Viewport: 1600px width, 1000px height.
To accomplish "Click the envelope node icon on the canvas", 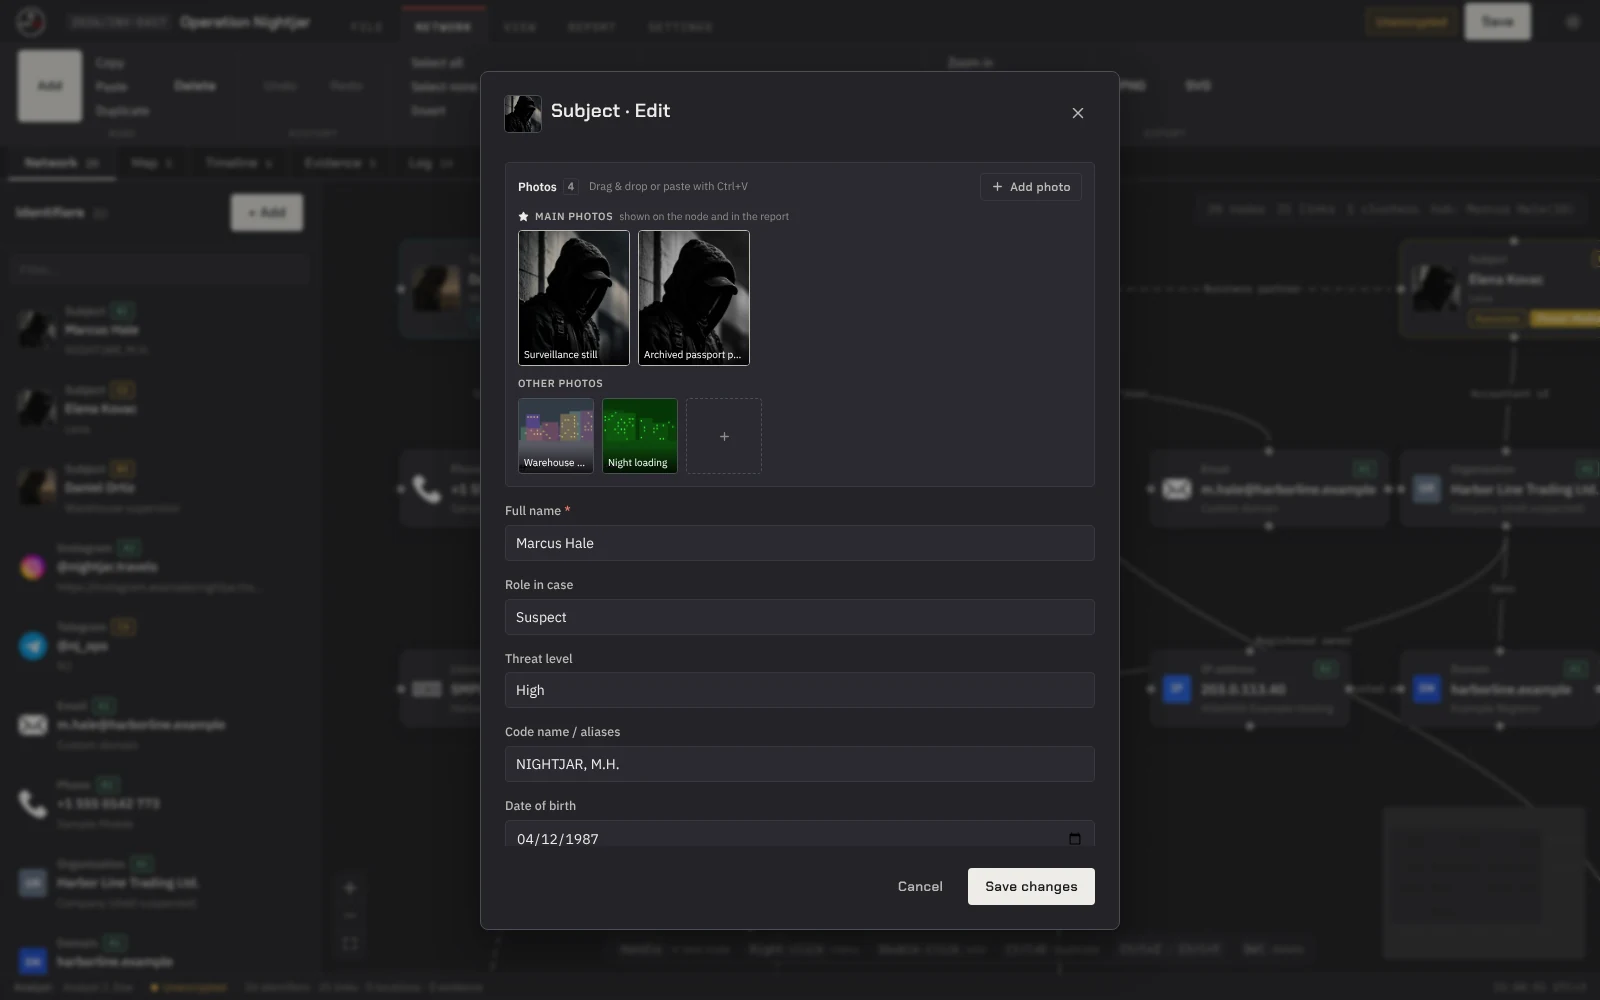I will pos(1177,489).
